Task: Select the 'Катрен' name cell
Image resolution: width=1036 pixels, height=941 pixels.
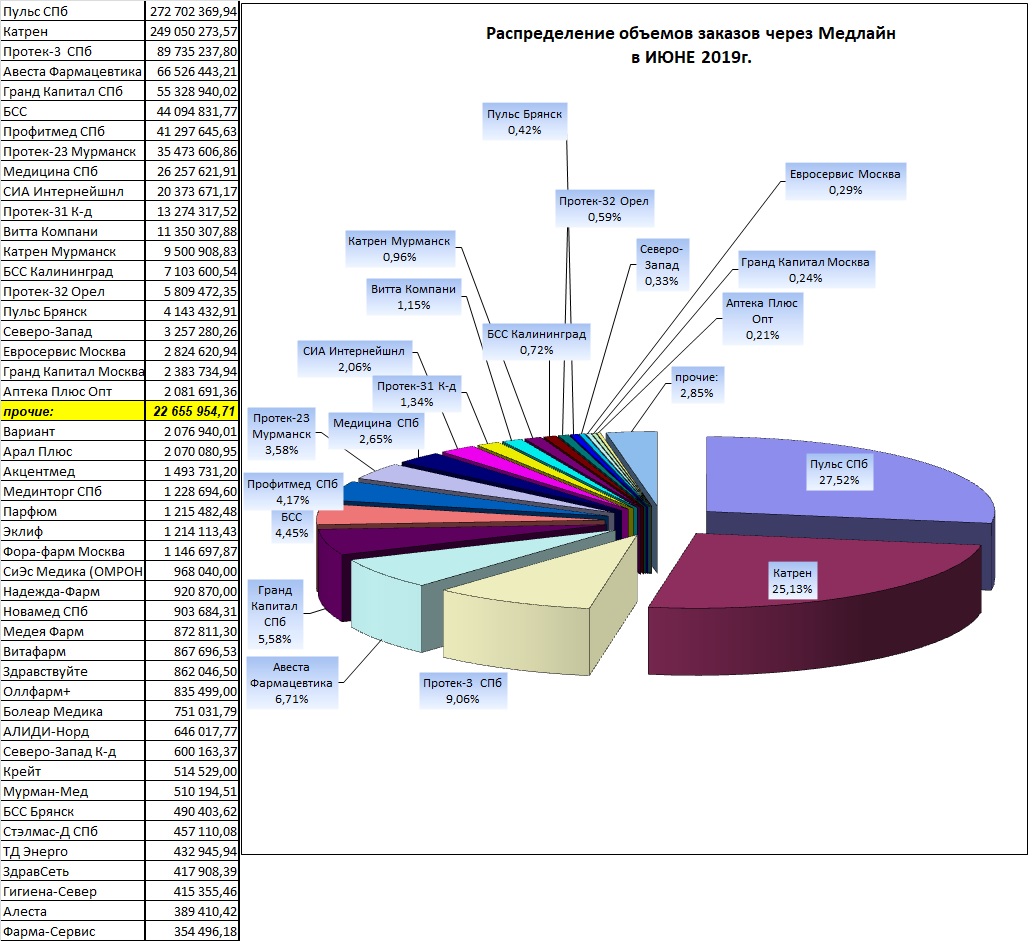Action: (x=73, y=31)
